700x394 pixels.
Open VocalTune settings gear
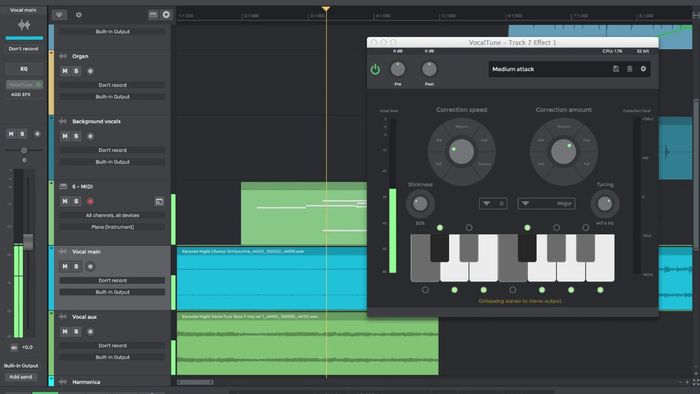(x=643, y=69)
